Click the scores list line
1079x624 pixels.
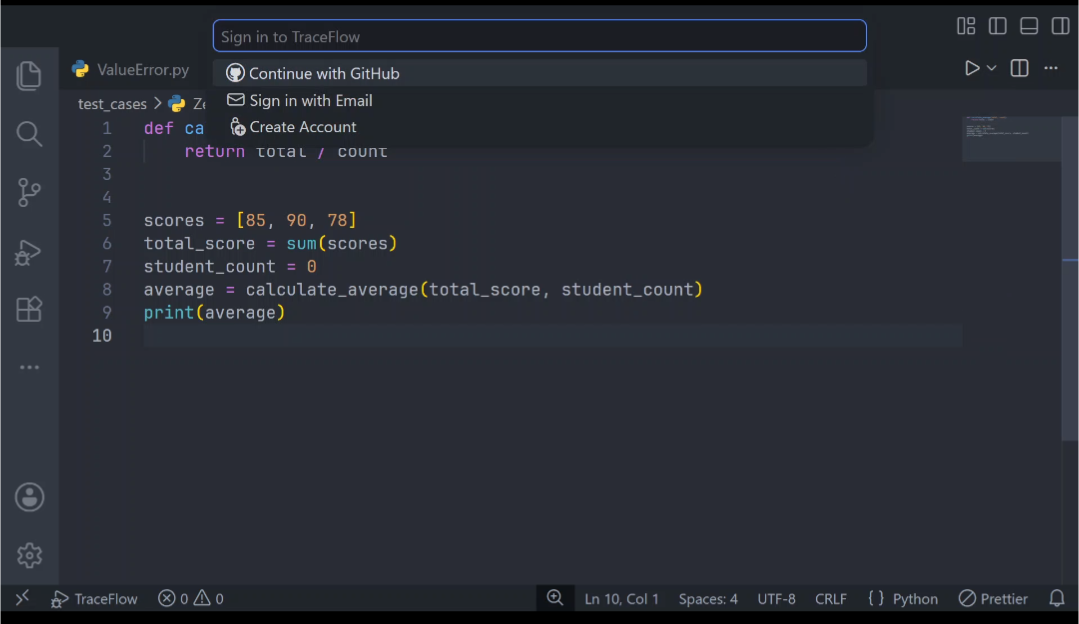[250, 220]
